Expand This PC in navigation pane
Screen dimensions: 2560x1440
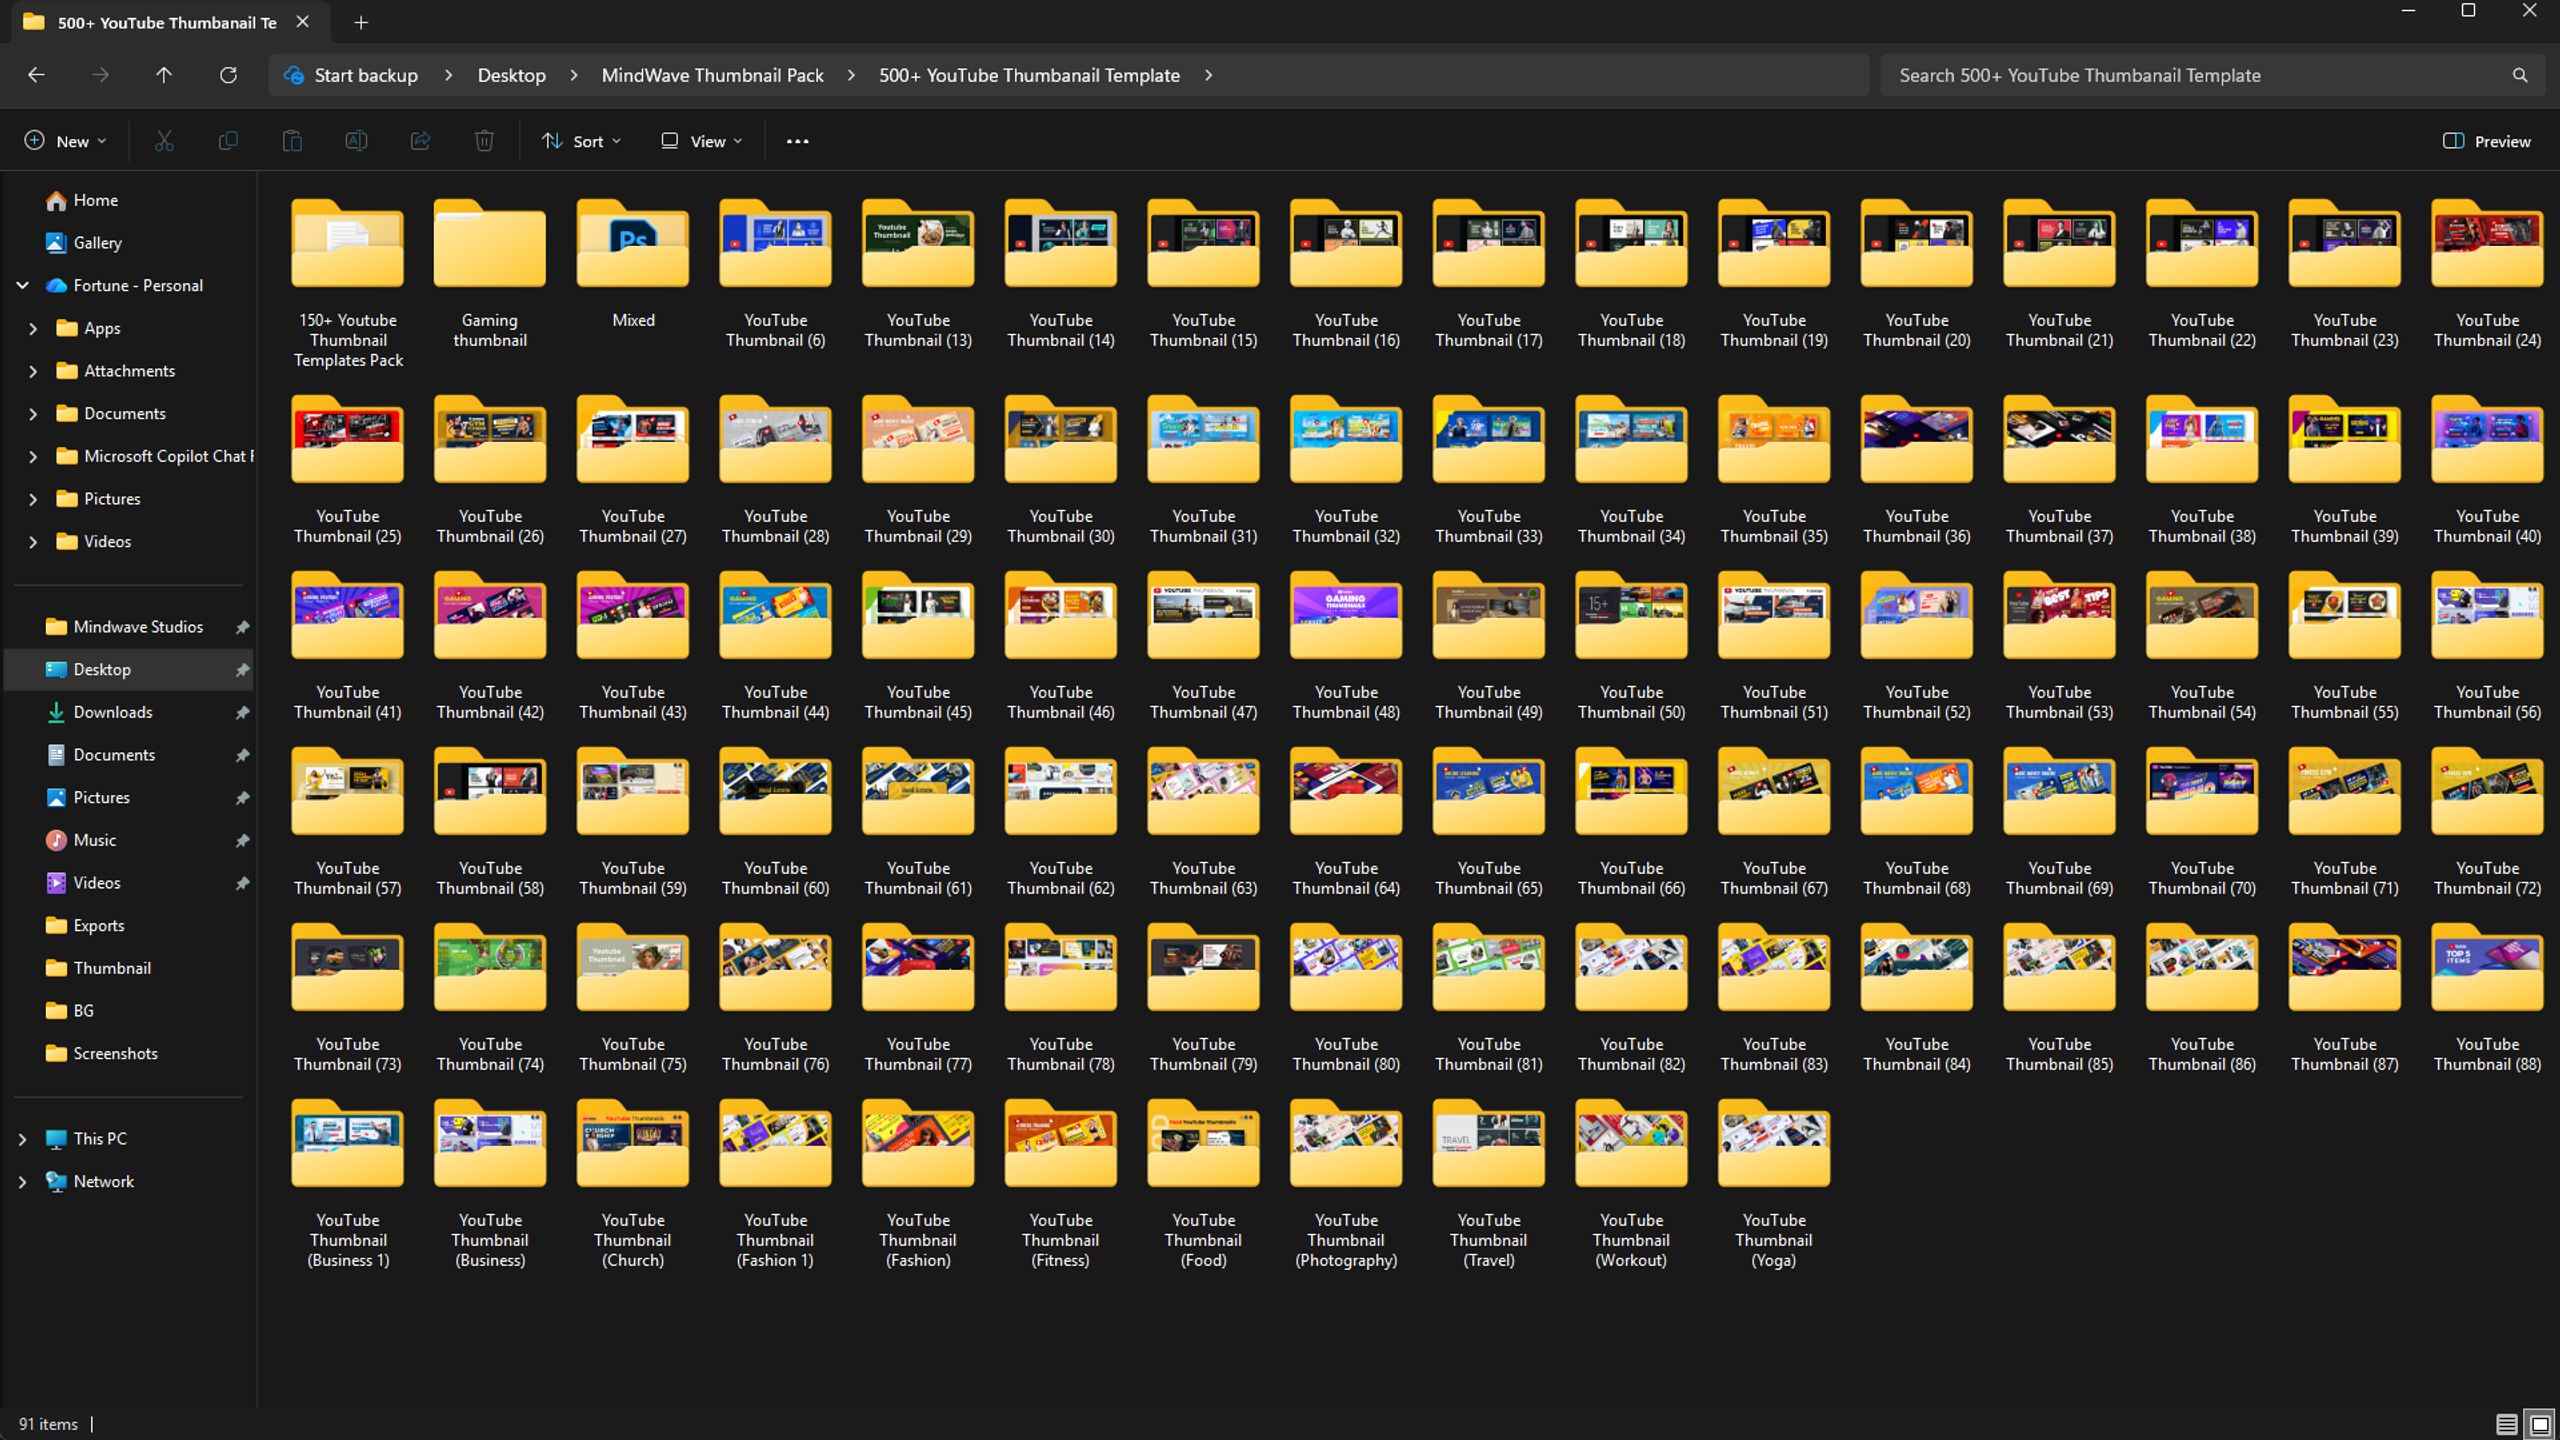[22, 1139]
